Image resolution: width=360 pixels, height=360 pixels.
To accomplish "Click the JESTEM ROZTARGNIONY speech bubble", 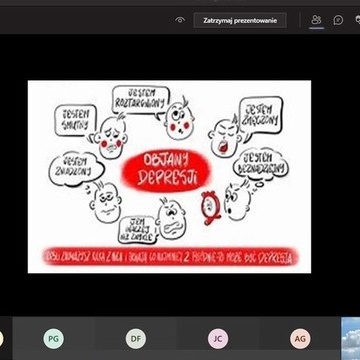I will coord(140,100).
